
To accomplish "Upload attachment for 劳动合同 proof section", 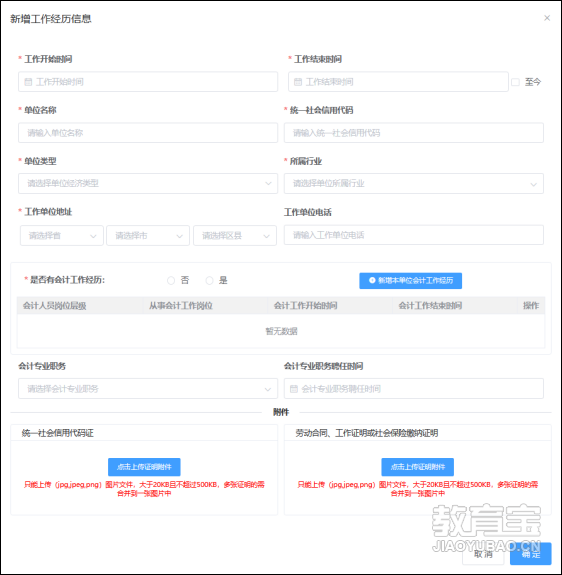I will tap(418, 467).
